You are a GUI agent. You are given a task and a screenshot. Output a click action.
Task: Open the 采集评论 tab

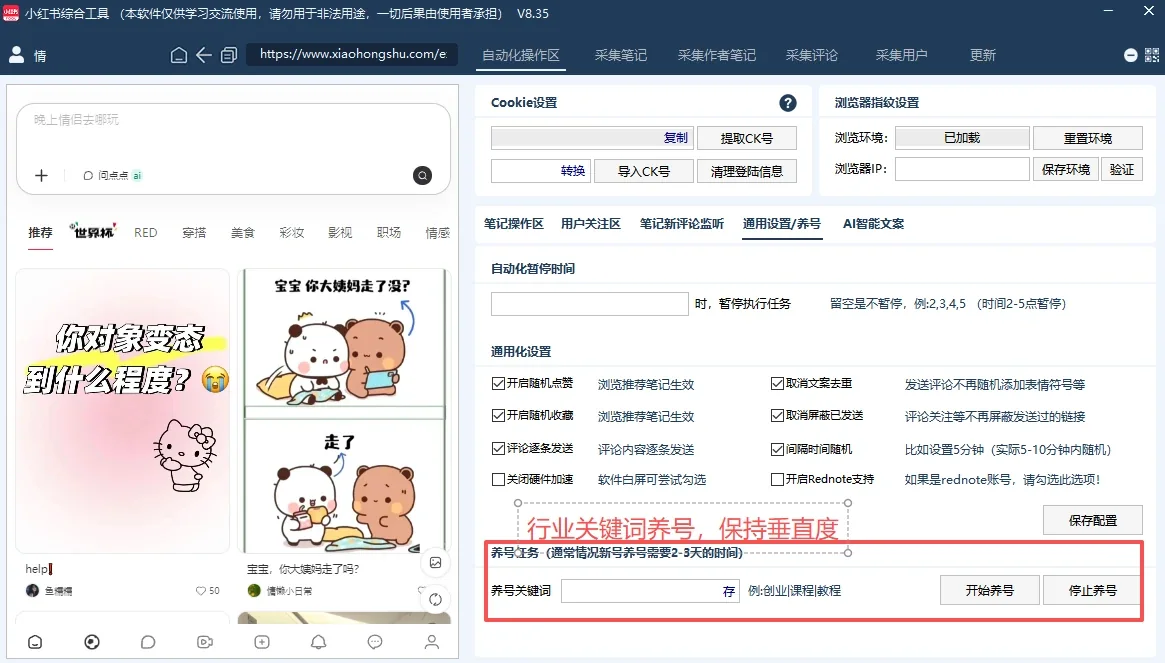811,56
